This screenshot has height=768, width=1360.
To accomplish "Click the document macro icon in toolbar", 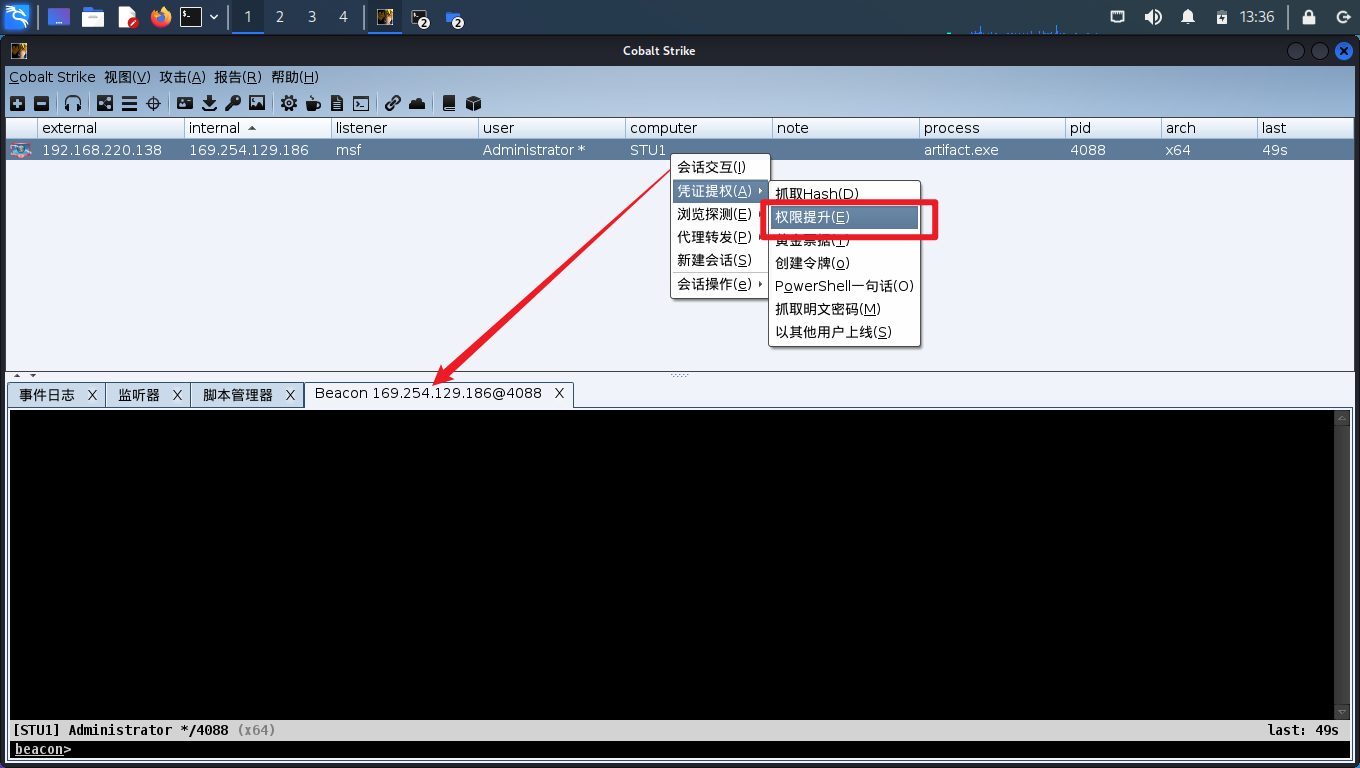I will click(337, 103).
